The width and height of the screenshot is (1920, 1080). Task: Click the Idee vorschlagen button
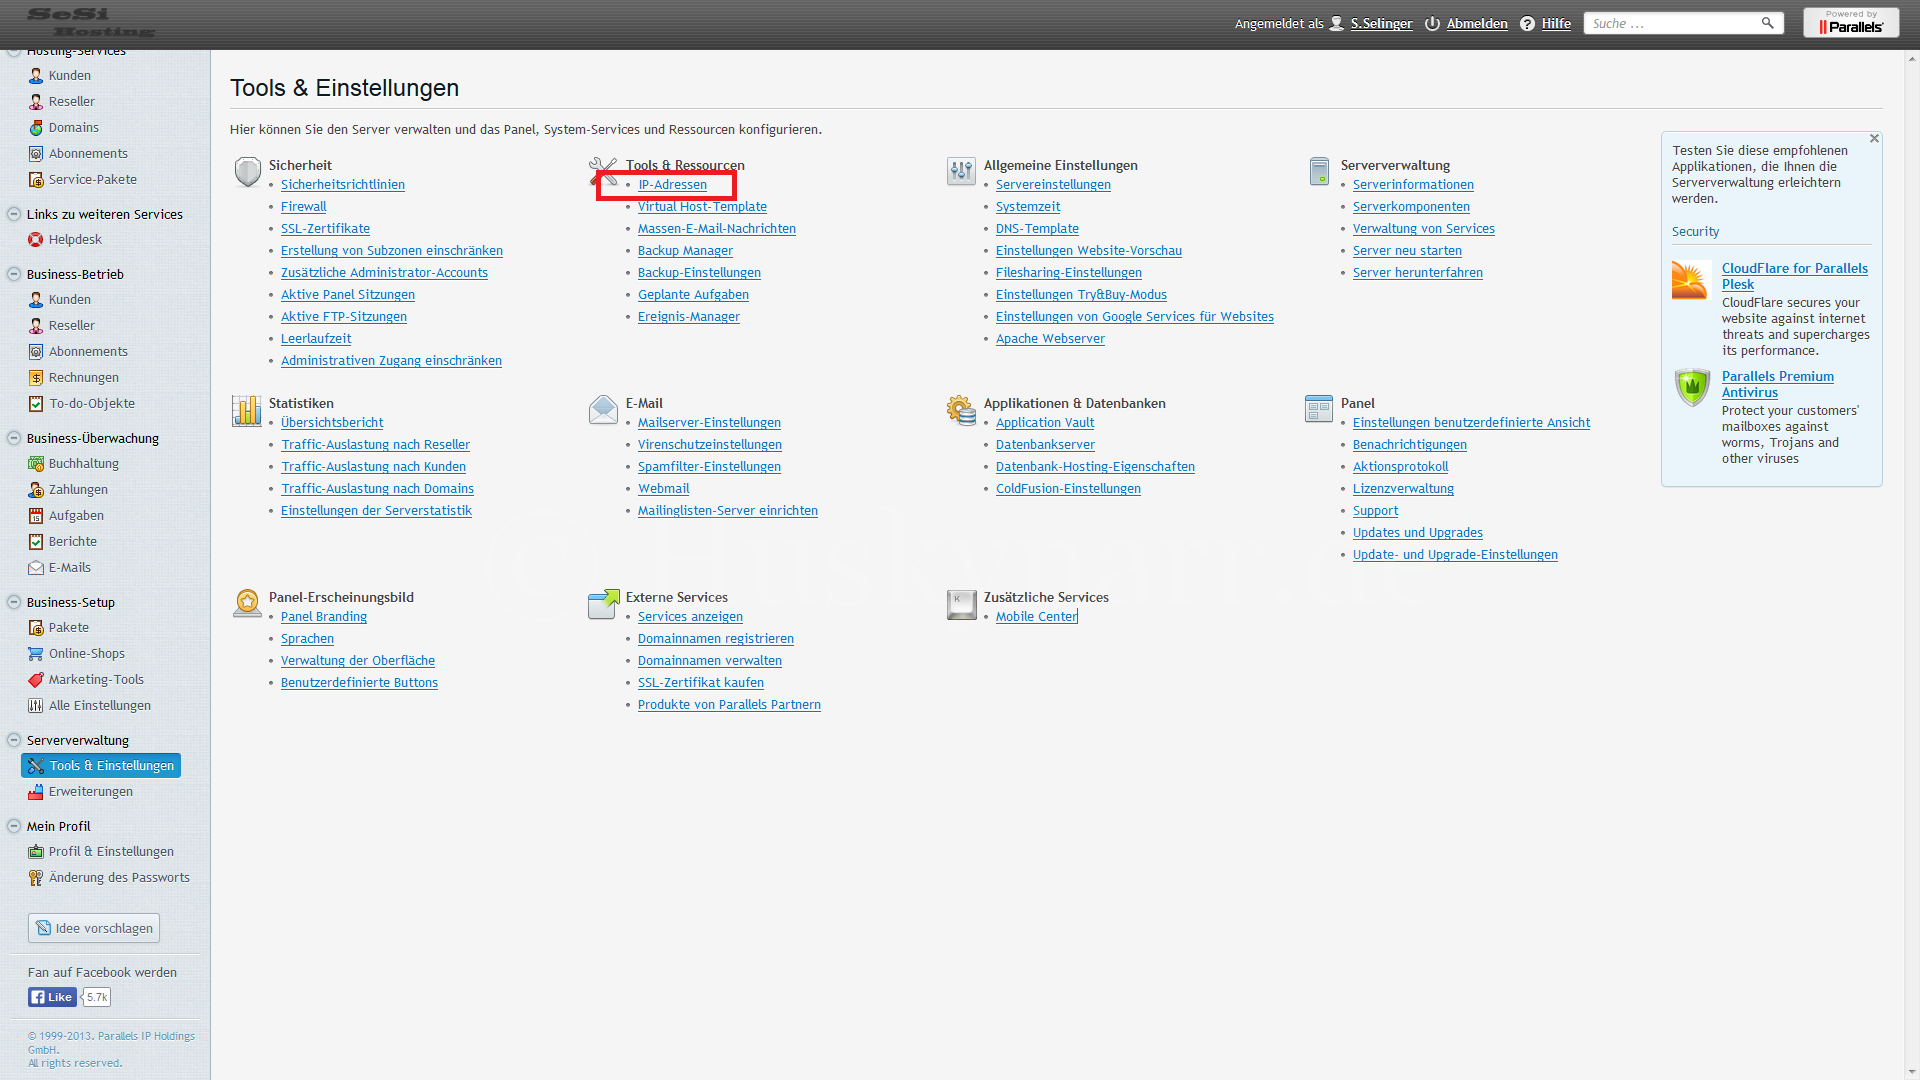click(x=94, y=928)
